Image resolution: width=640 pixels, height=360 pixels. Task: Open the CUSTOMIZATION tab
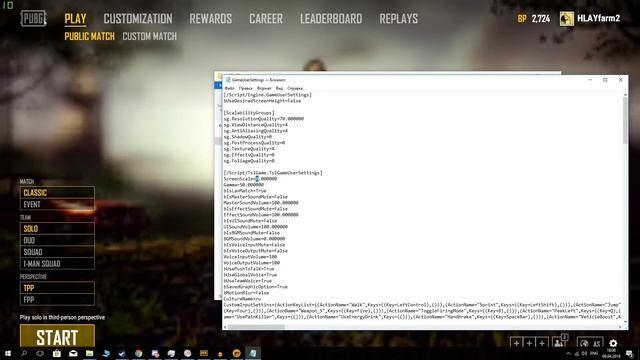[x=138, y=19]
